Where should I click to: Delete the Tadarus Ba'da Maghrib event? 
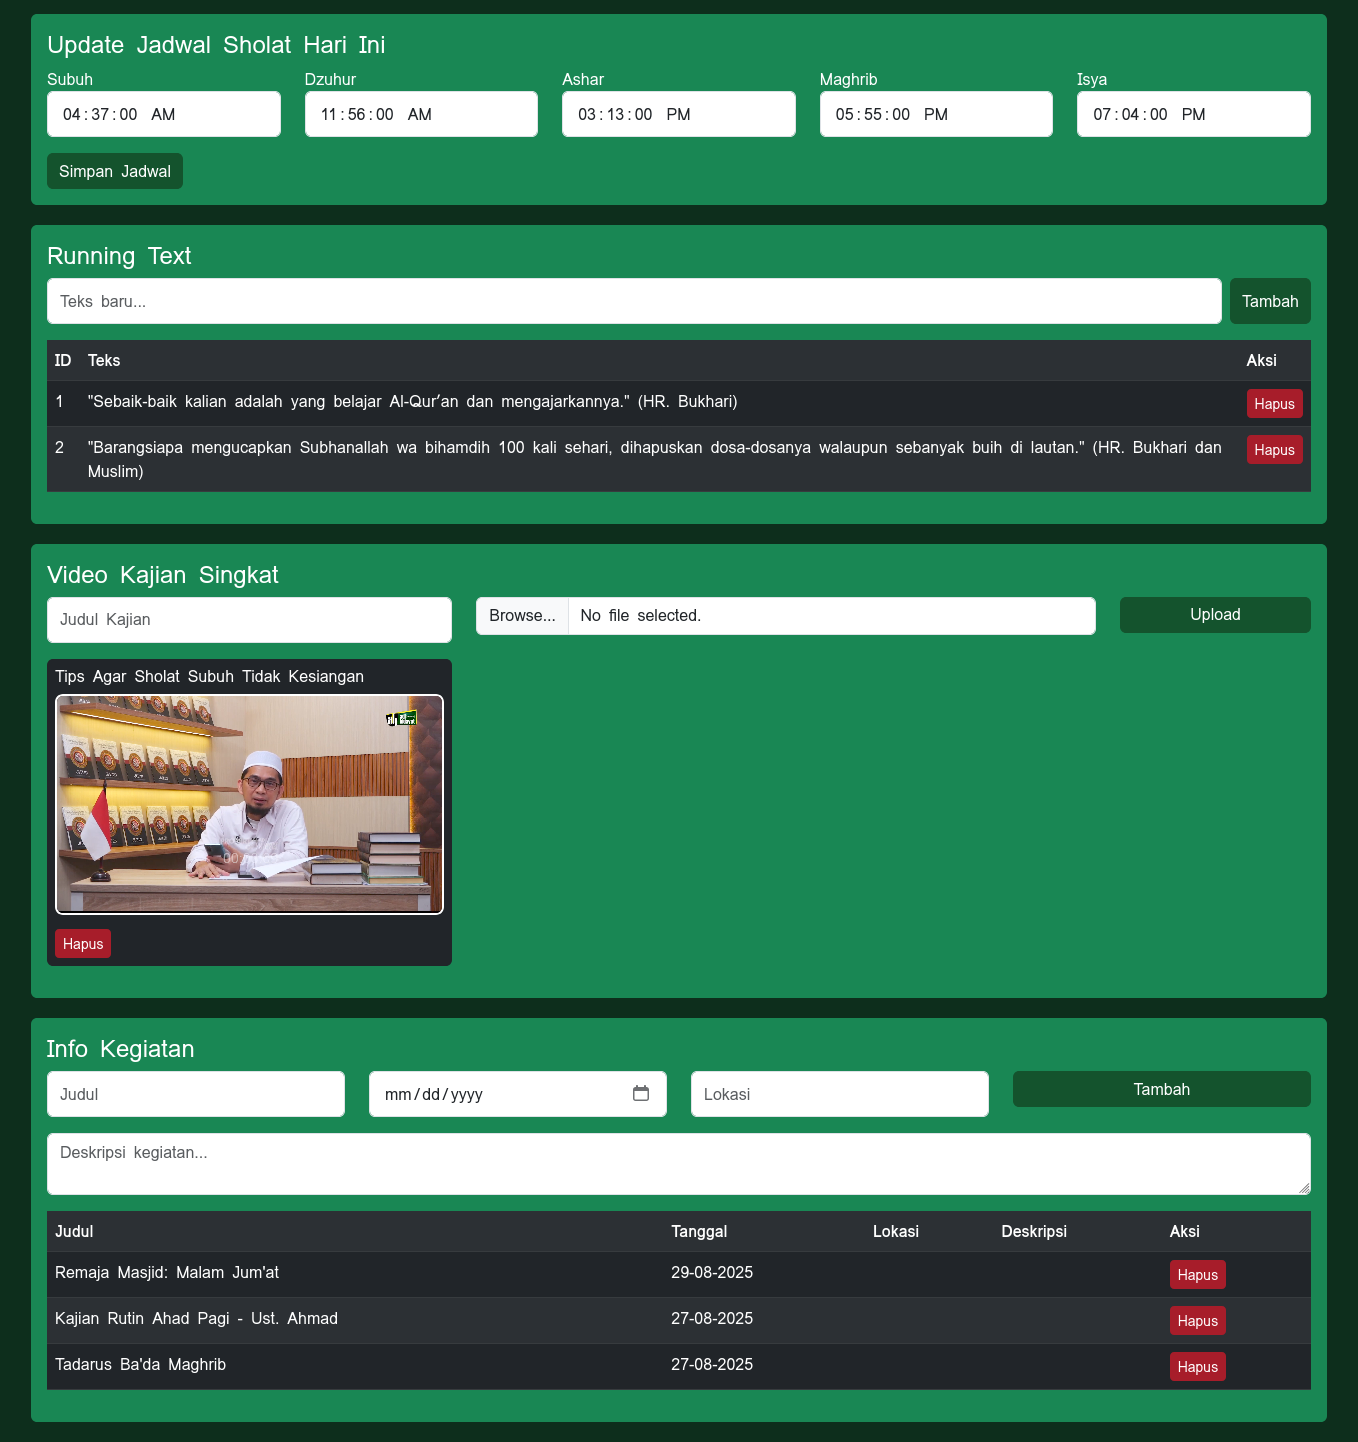[x=1197, y=1366]
